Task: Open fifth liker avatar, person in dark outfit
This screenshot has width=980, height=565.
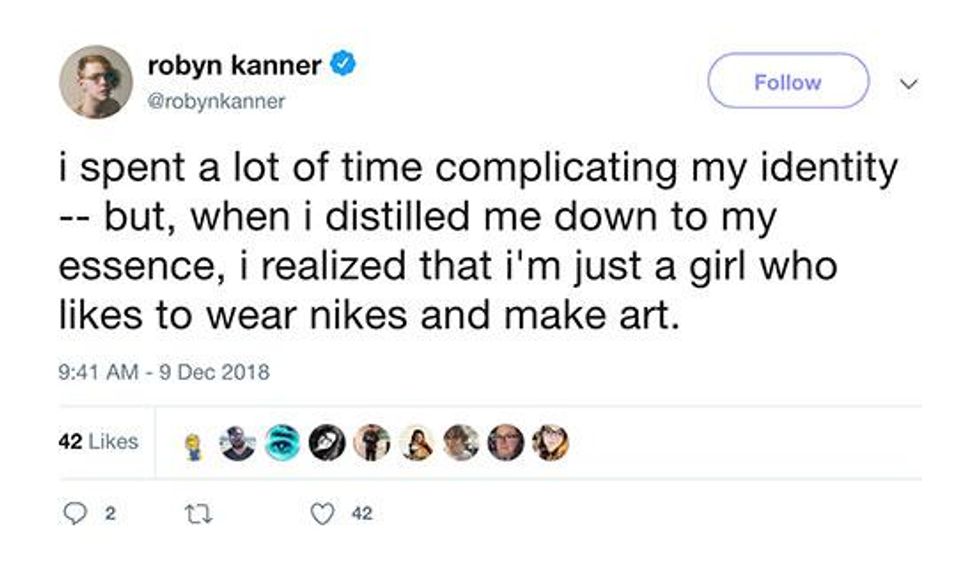Action: pos(372,442)
